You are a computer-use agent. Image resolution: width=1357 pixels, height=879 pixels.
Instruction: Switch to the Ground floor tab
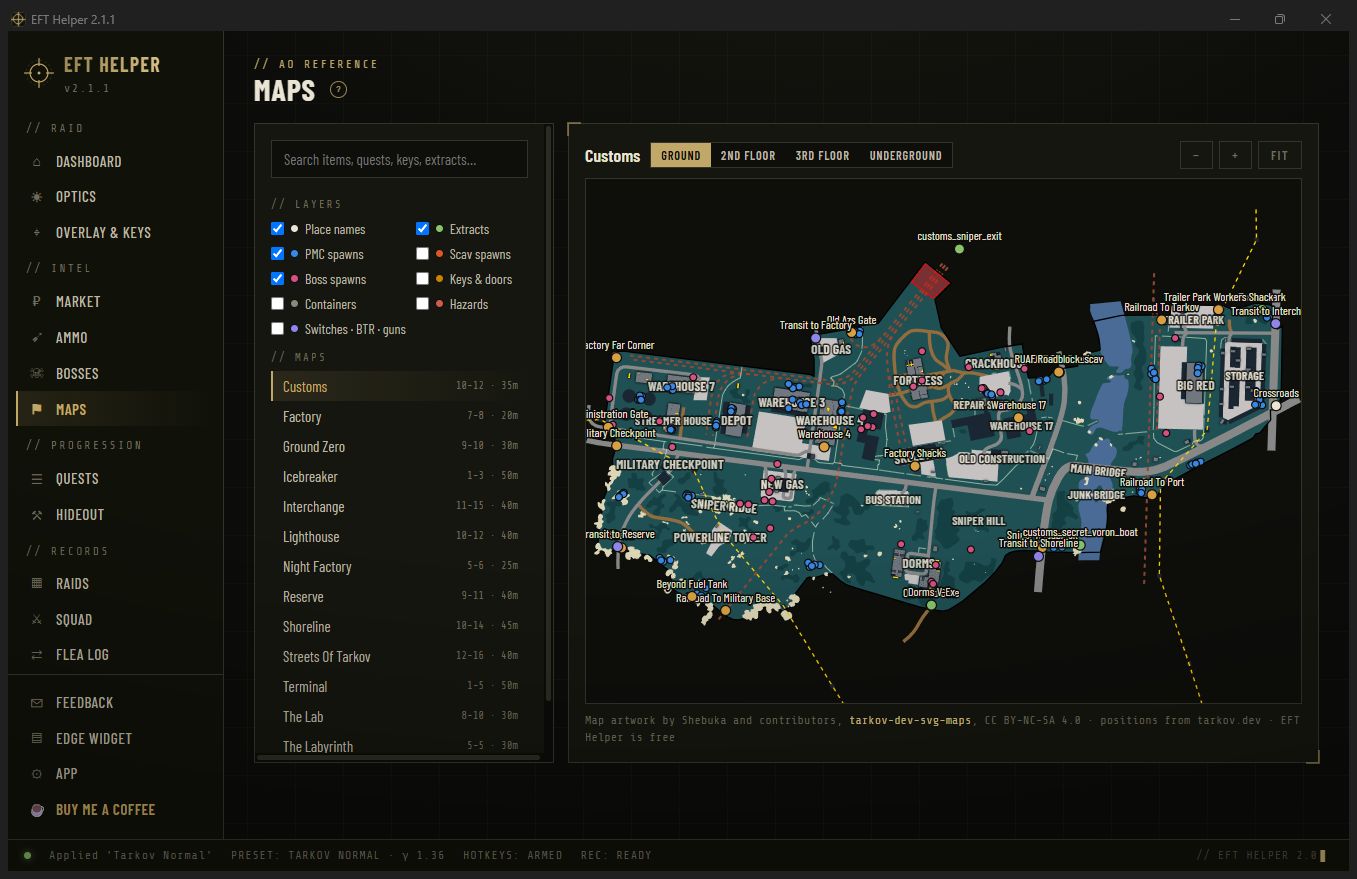pyautogui.click(x=681, y=155)
